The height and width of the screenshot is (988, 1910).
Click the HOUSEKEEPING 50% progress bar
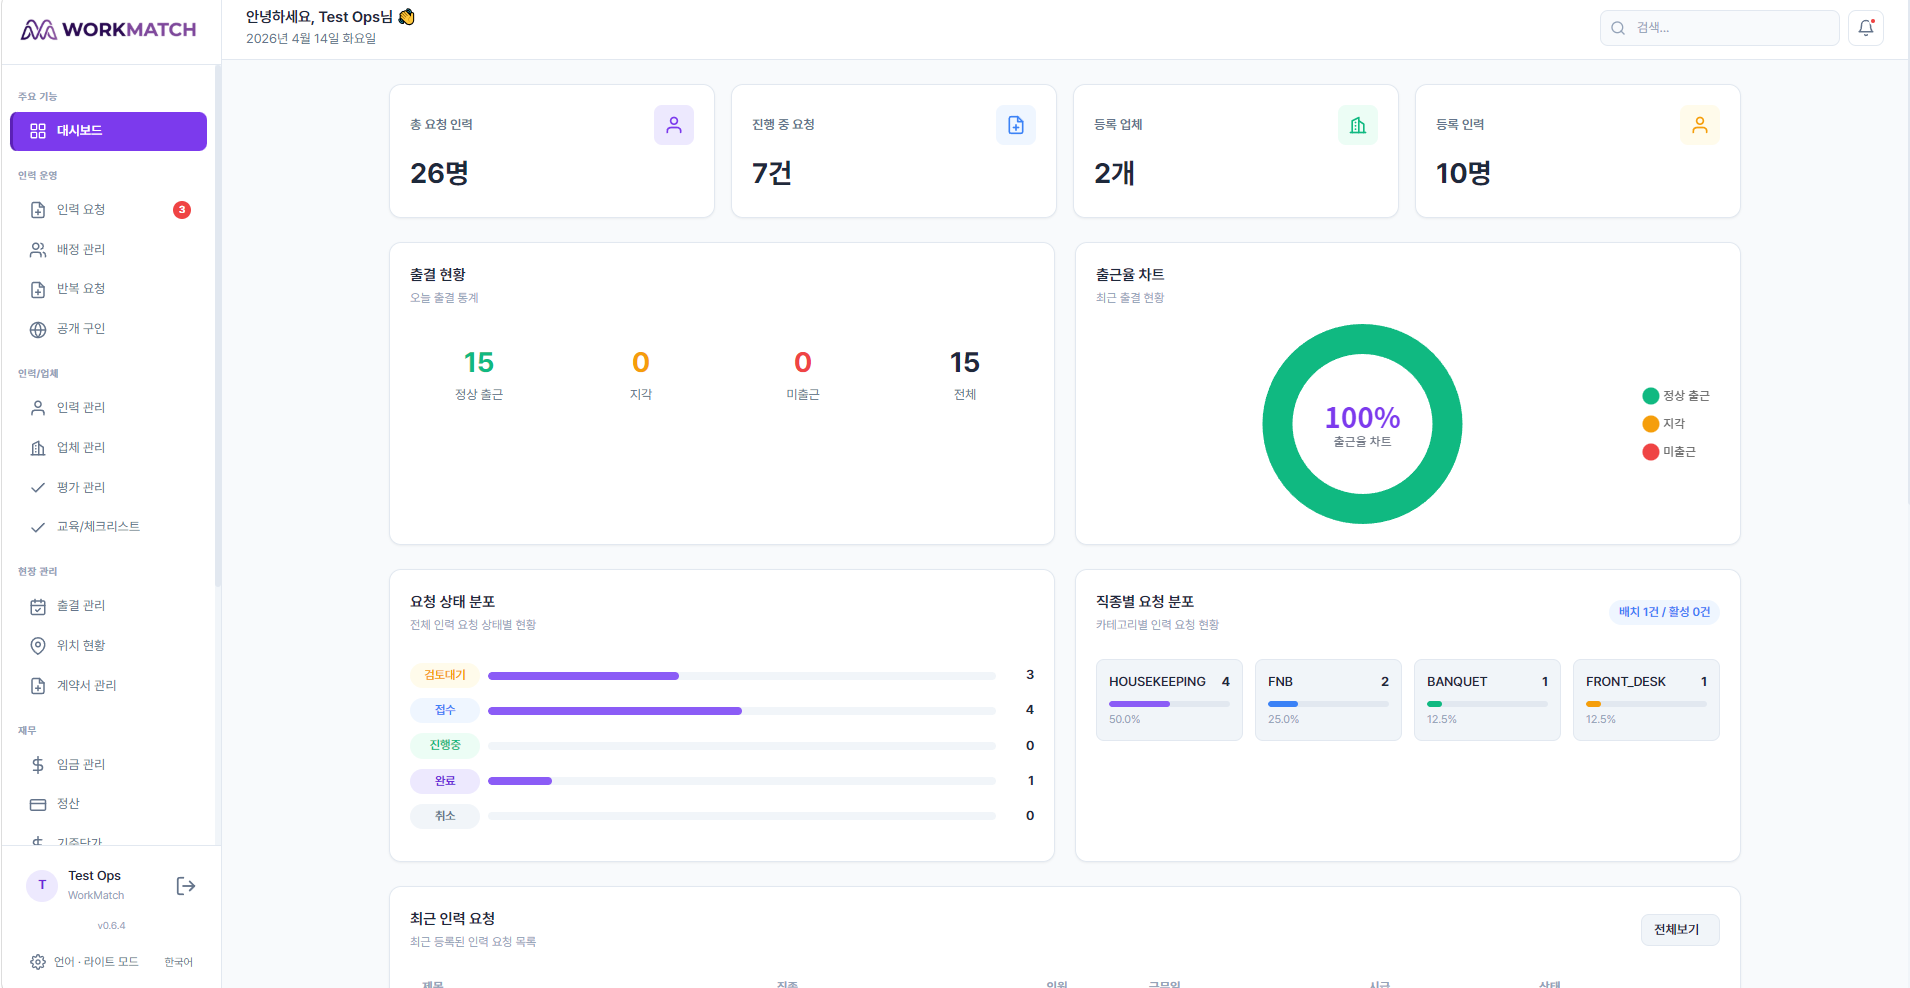[x=1168, y=703]
